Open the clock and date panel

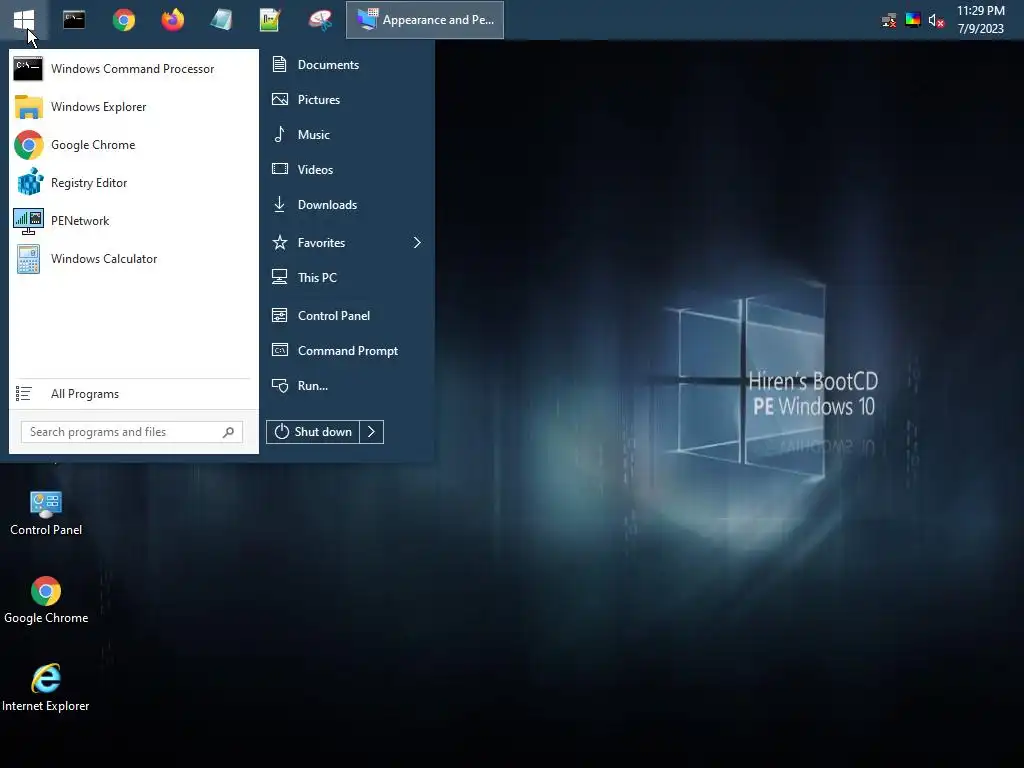click(980, 20)
